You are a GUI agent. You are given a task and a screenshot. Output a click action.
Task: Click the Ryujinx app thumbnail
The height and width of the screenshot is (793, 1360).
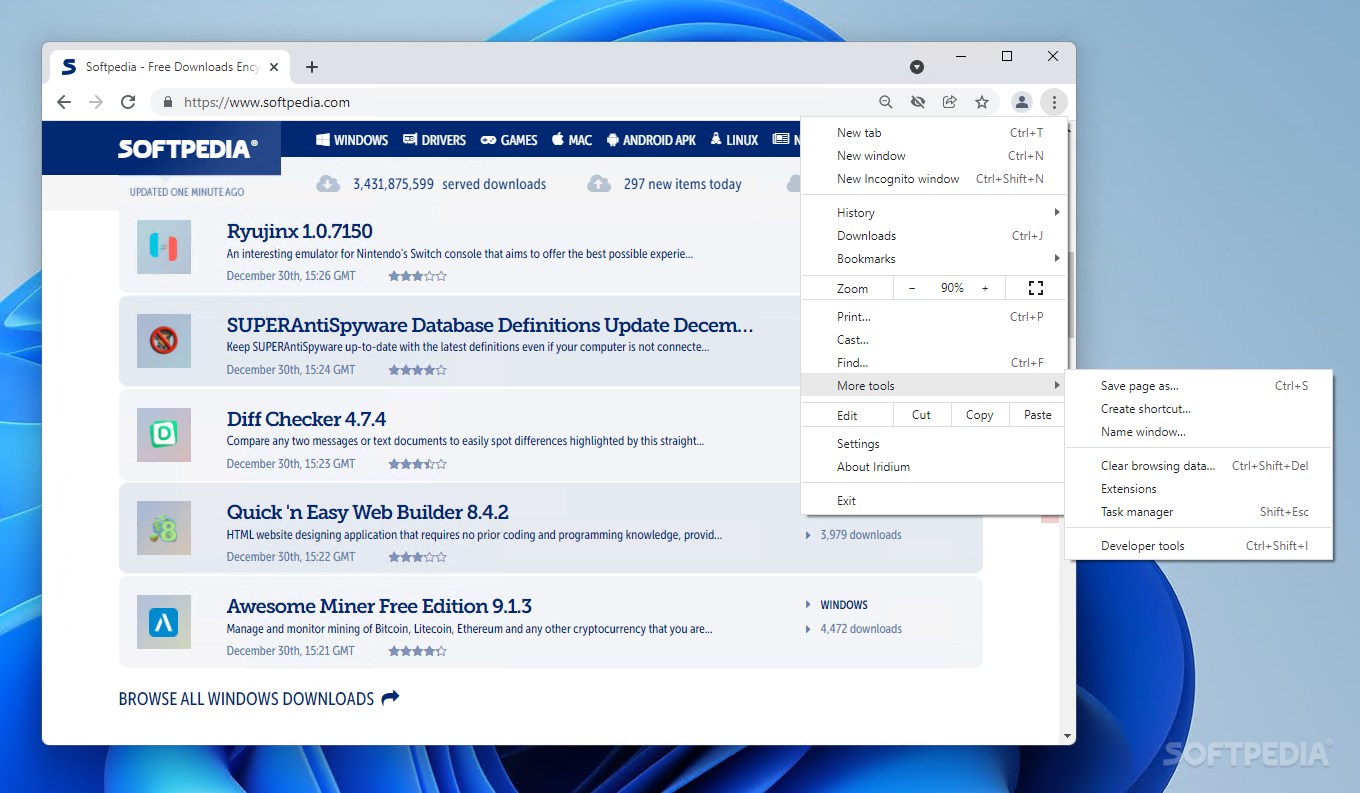164,247
